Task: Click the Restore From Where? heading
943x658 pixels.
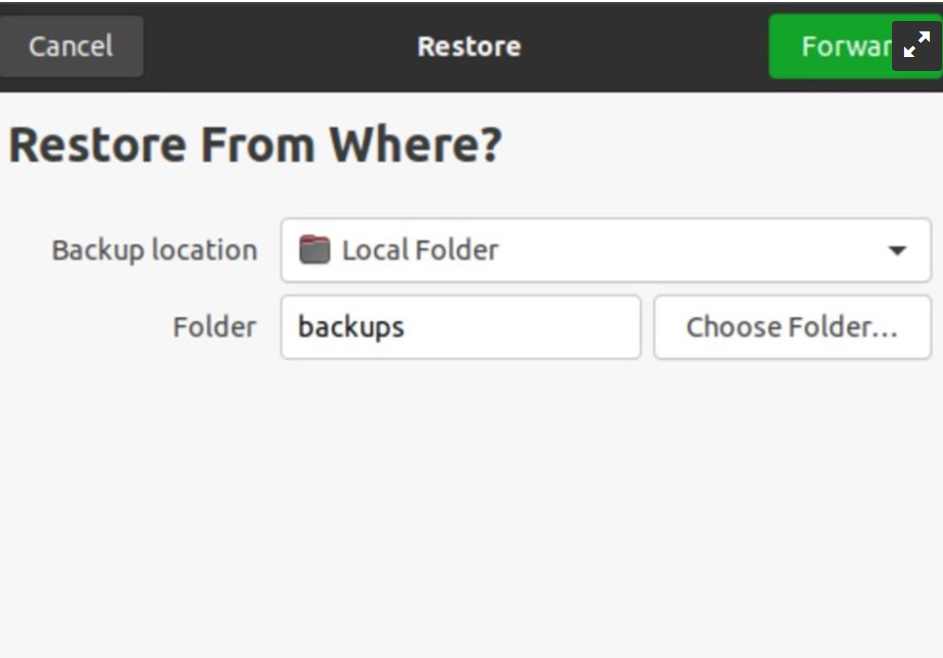Action: [255, 146]
